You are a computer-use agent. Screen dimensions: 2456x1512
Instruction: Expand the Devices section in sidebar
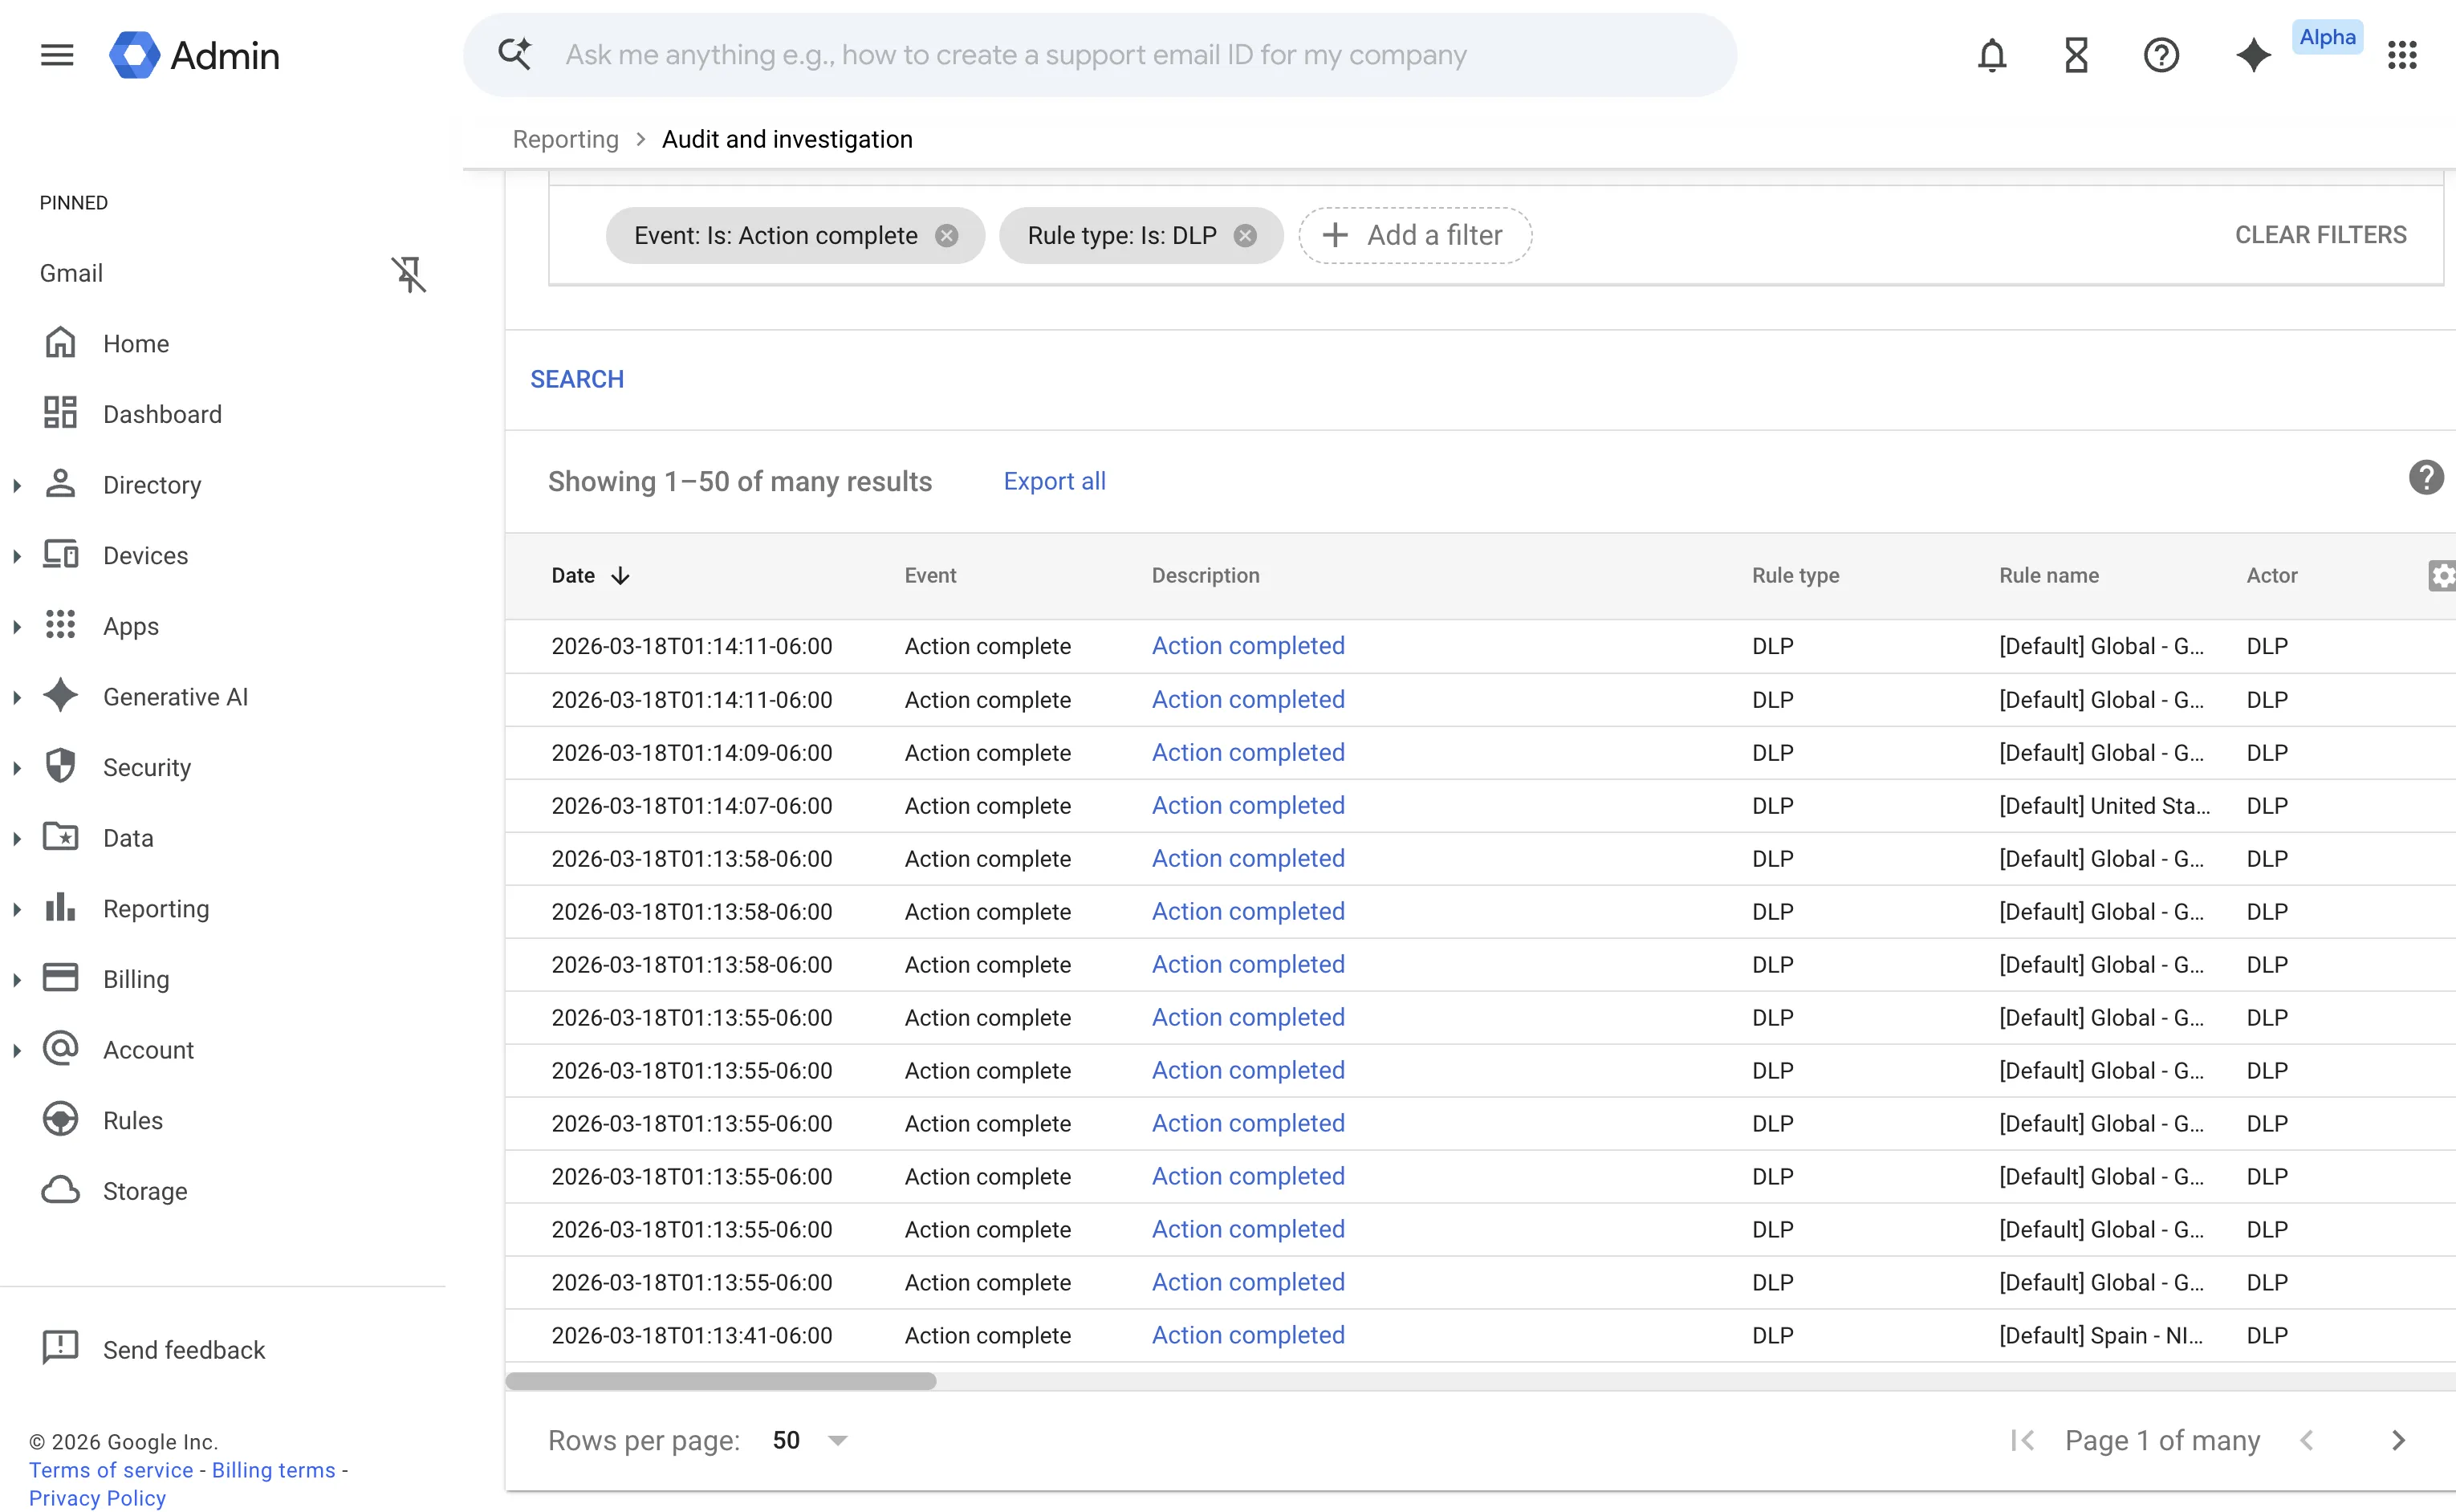coord(16,555)
